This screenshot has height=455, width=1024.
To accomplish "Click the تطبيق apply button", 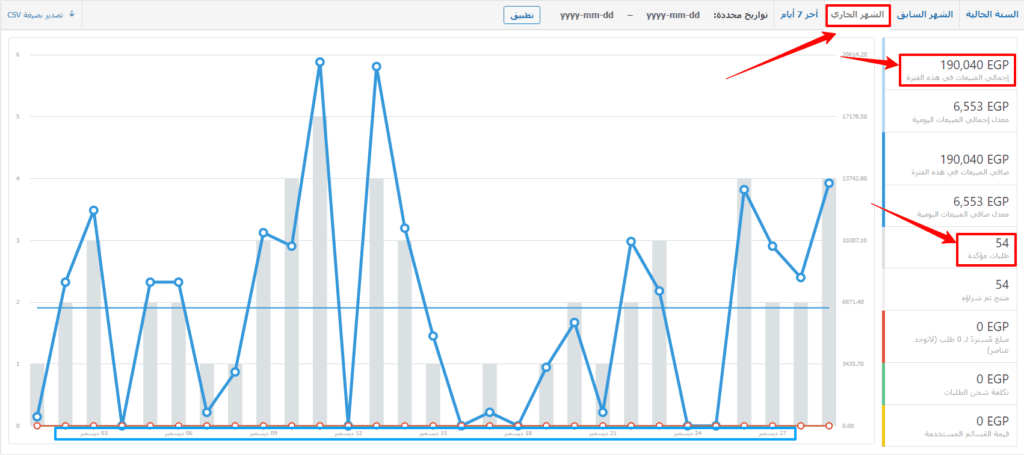I will tap(522, 15).
